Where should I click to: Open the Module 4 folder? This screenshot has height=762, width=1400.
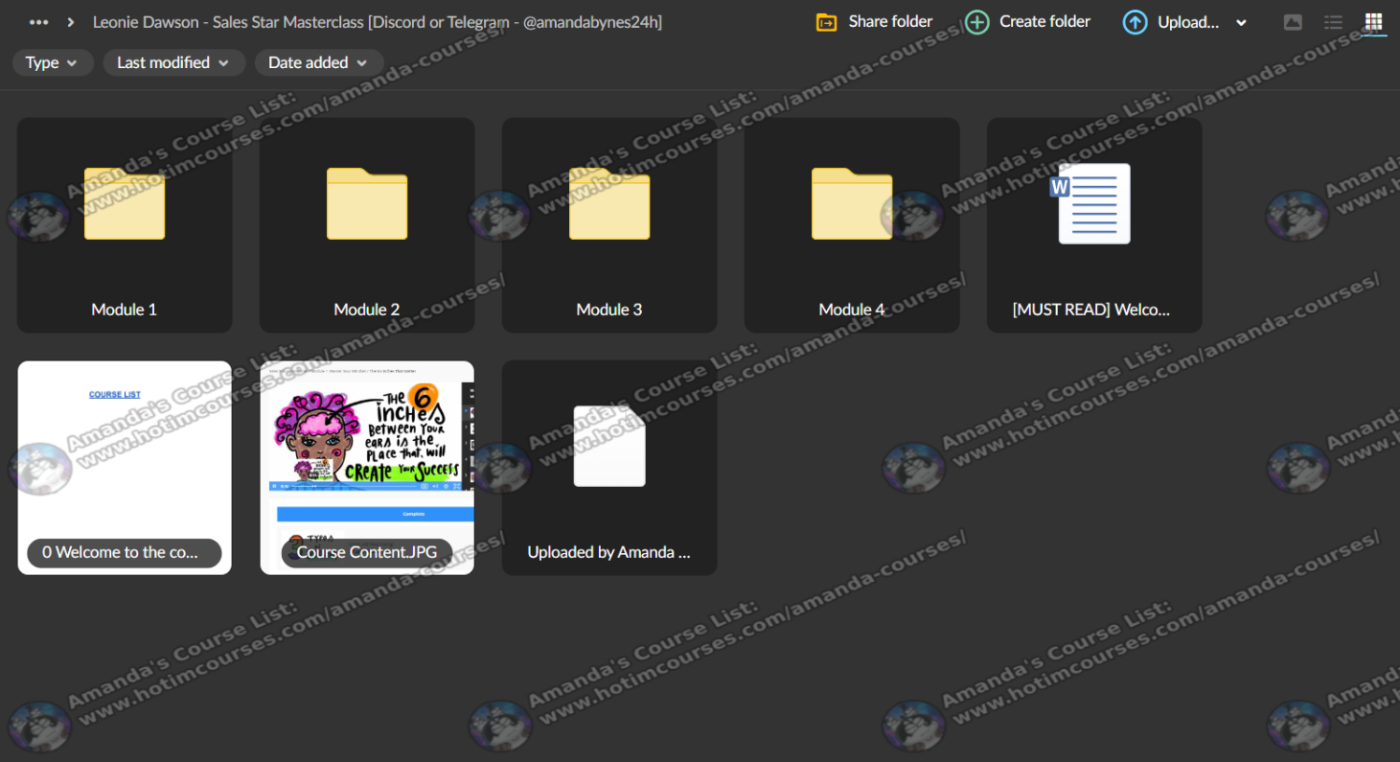pos(851,225)
